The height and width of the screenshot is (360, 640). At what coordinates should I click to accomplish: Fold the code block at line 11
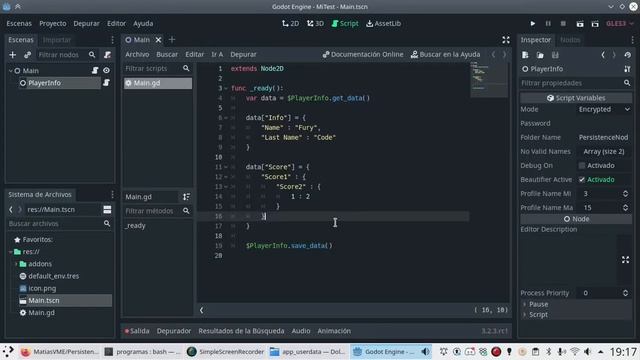click(x=226, y=167)
